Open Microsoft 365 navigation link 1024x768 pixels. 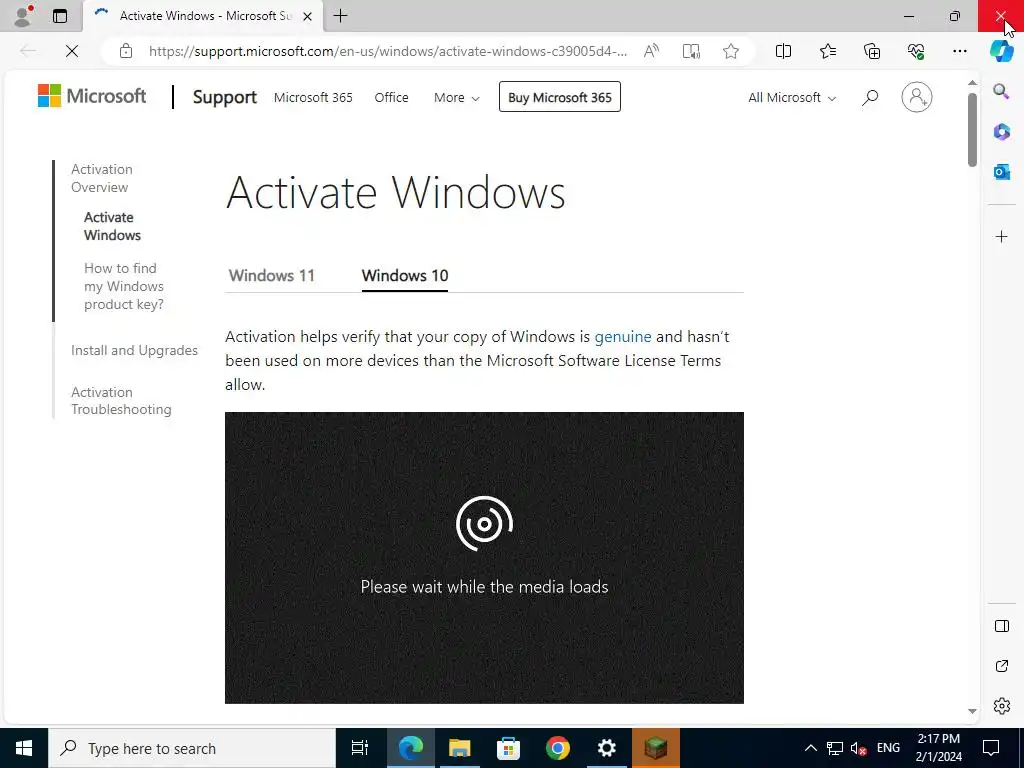(313, 97)
